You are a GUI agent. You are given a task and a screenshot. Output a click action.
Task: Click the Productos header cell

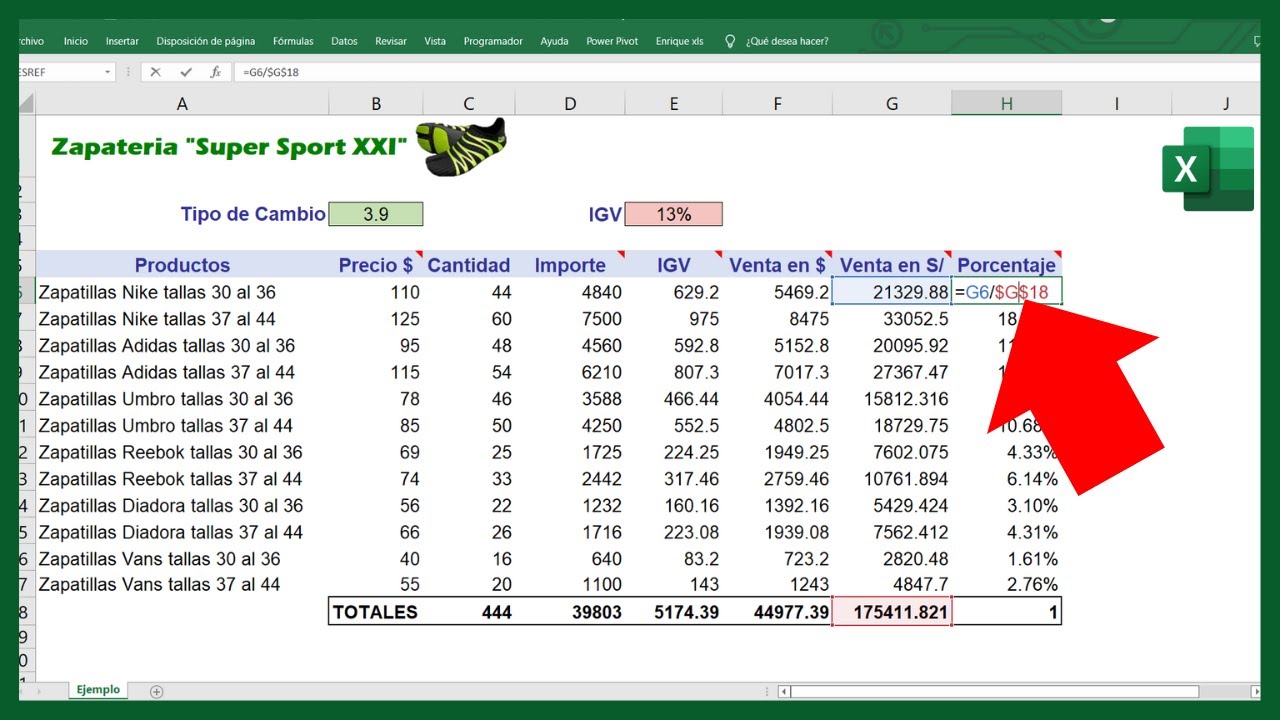(182, 265)
